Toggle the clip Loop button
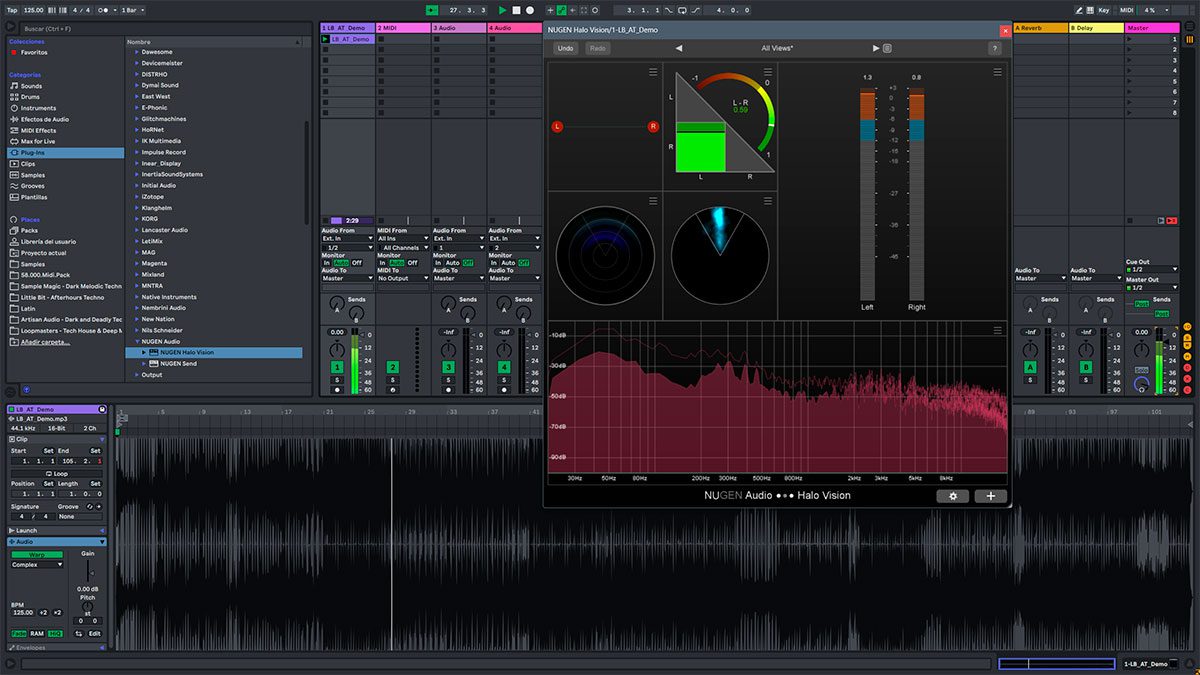The height and width of the screenshot is (675, 1200). point(55,474)
